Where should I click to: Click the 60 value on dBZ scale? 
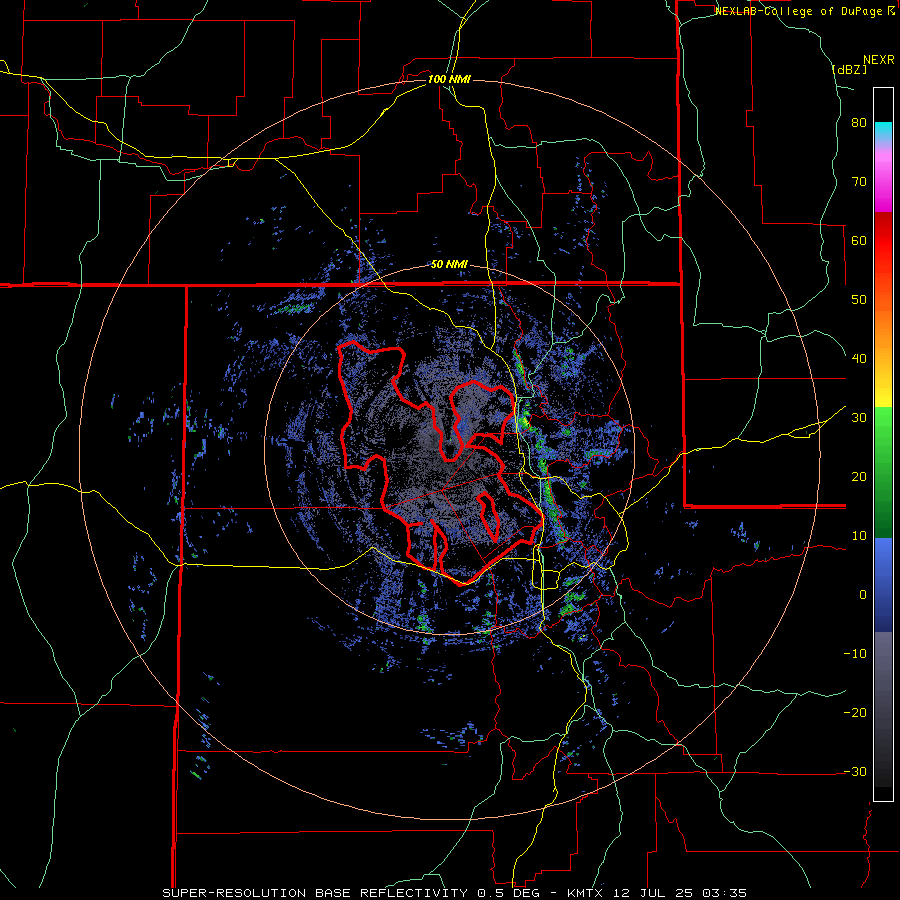[x=859, y=240]
